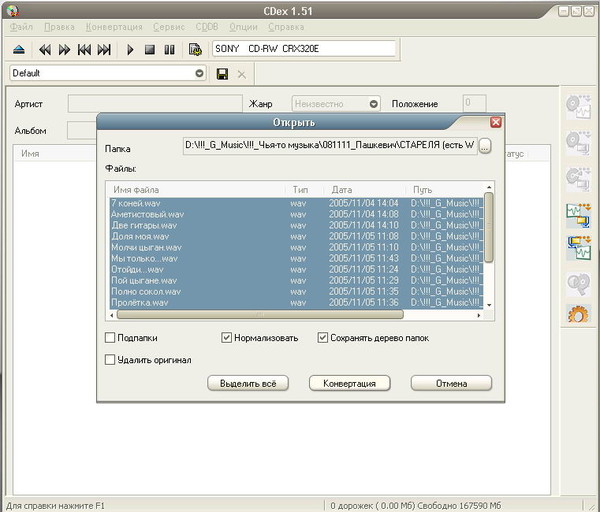600x512 pixels.
Task: Open the configuration gear icon in the sidebar
Action: point(578,314)
